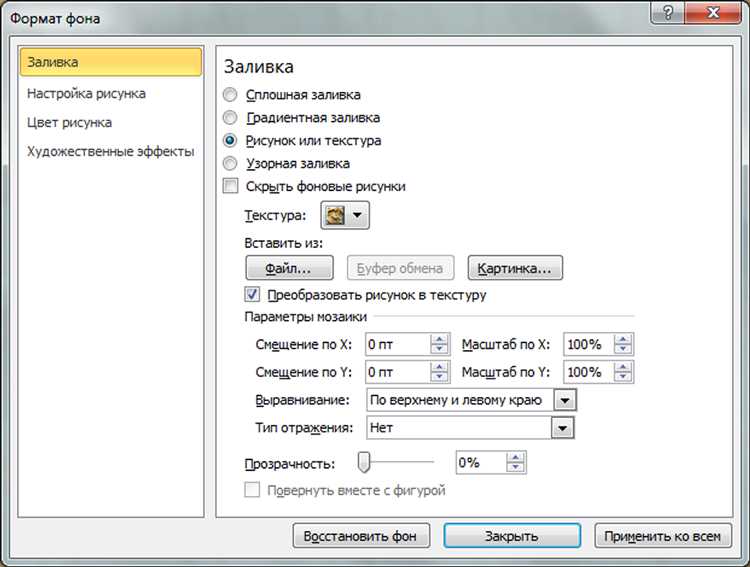The image size is (750, 567).
Task: Click the Файл... button
Action: [289, 268]
